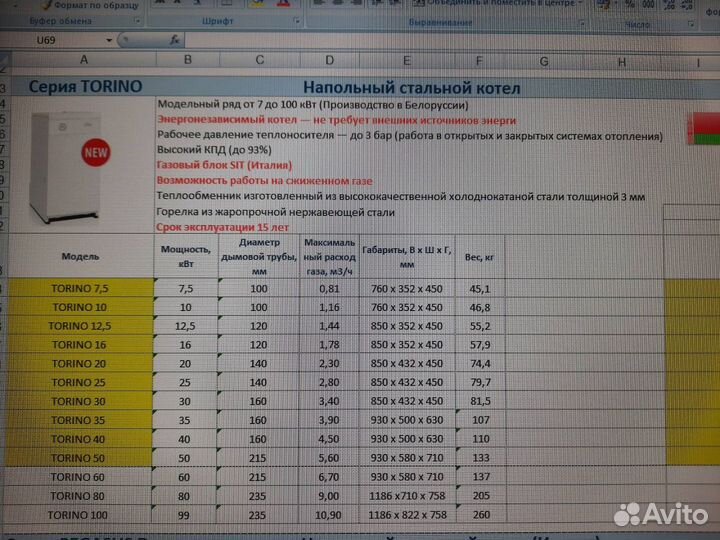Select the 'Газовый блок SIT (Италия)' cell
The image size is (720, 540).
click(224, 165)
